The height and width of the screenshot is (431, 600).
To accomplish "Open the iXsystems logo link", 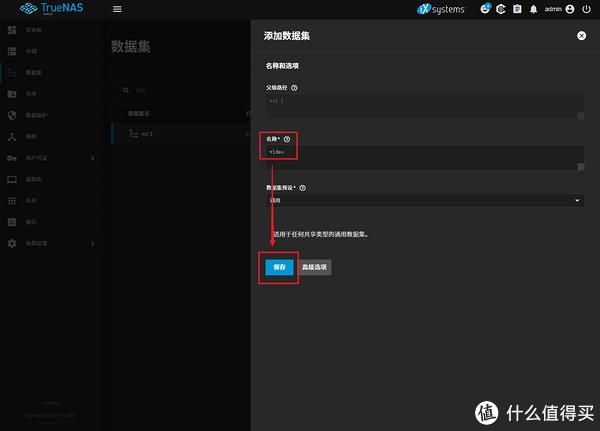I will [x=441, y=9].
